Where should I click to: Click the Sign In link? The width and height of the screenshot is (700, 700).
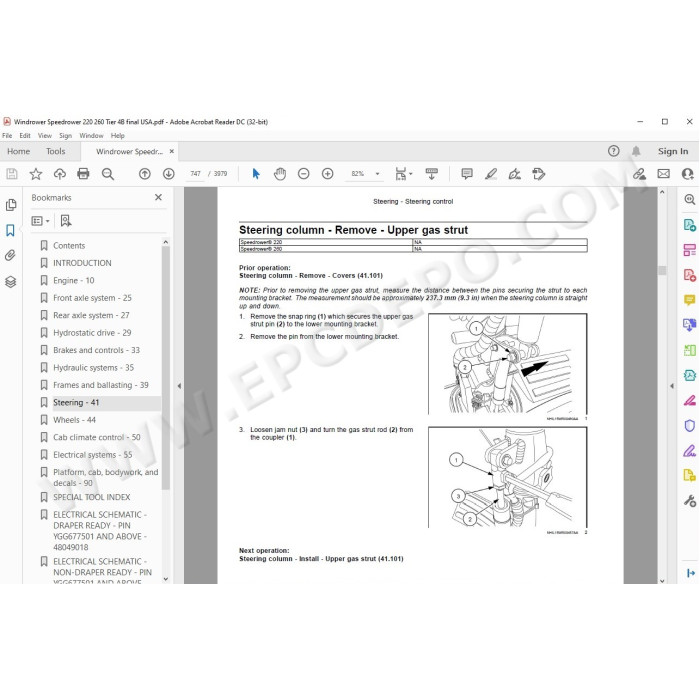[673, 151]
